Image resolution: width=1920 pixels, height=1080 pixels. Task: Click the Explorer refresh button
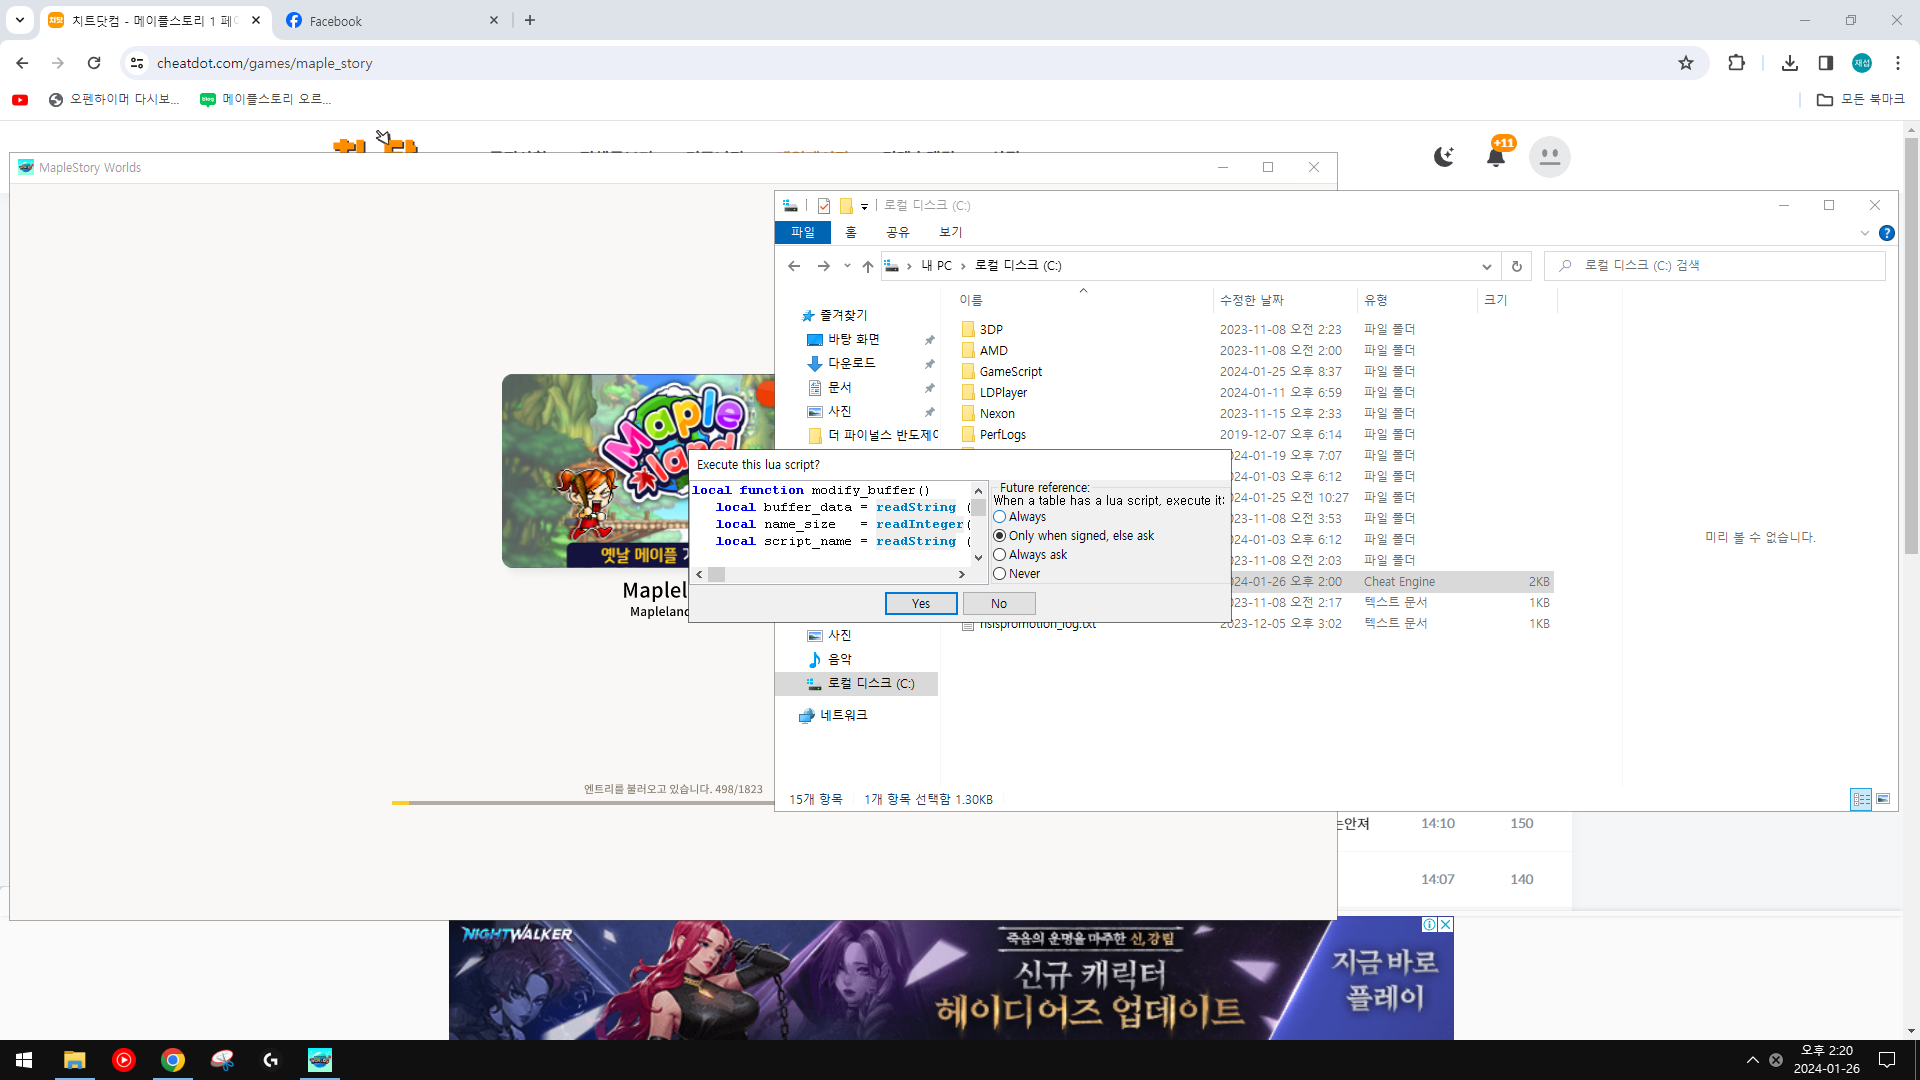(x=1516, y=266)
